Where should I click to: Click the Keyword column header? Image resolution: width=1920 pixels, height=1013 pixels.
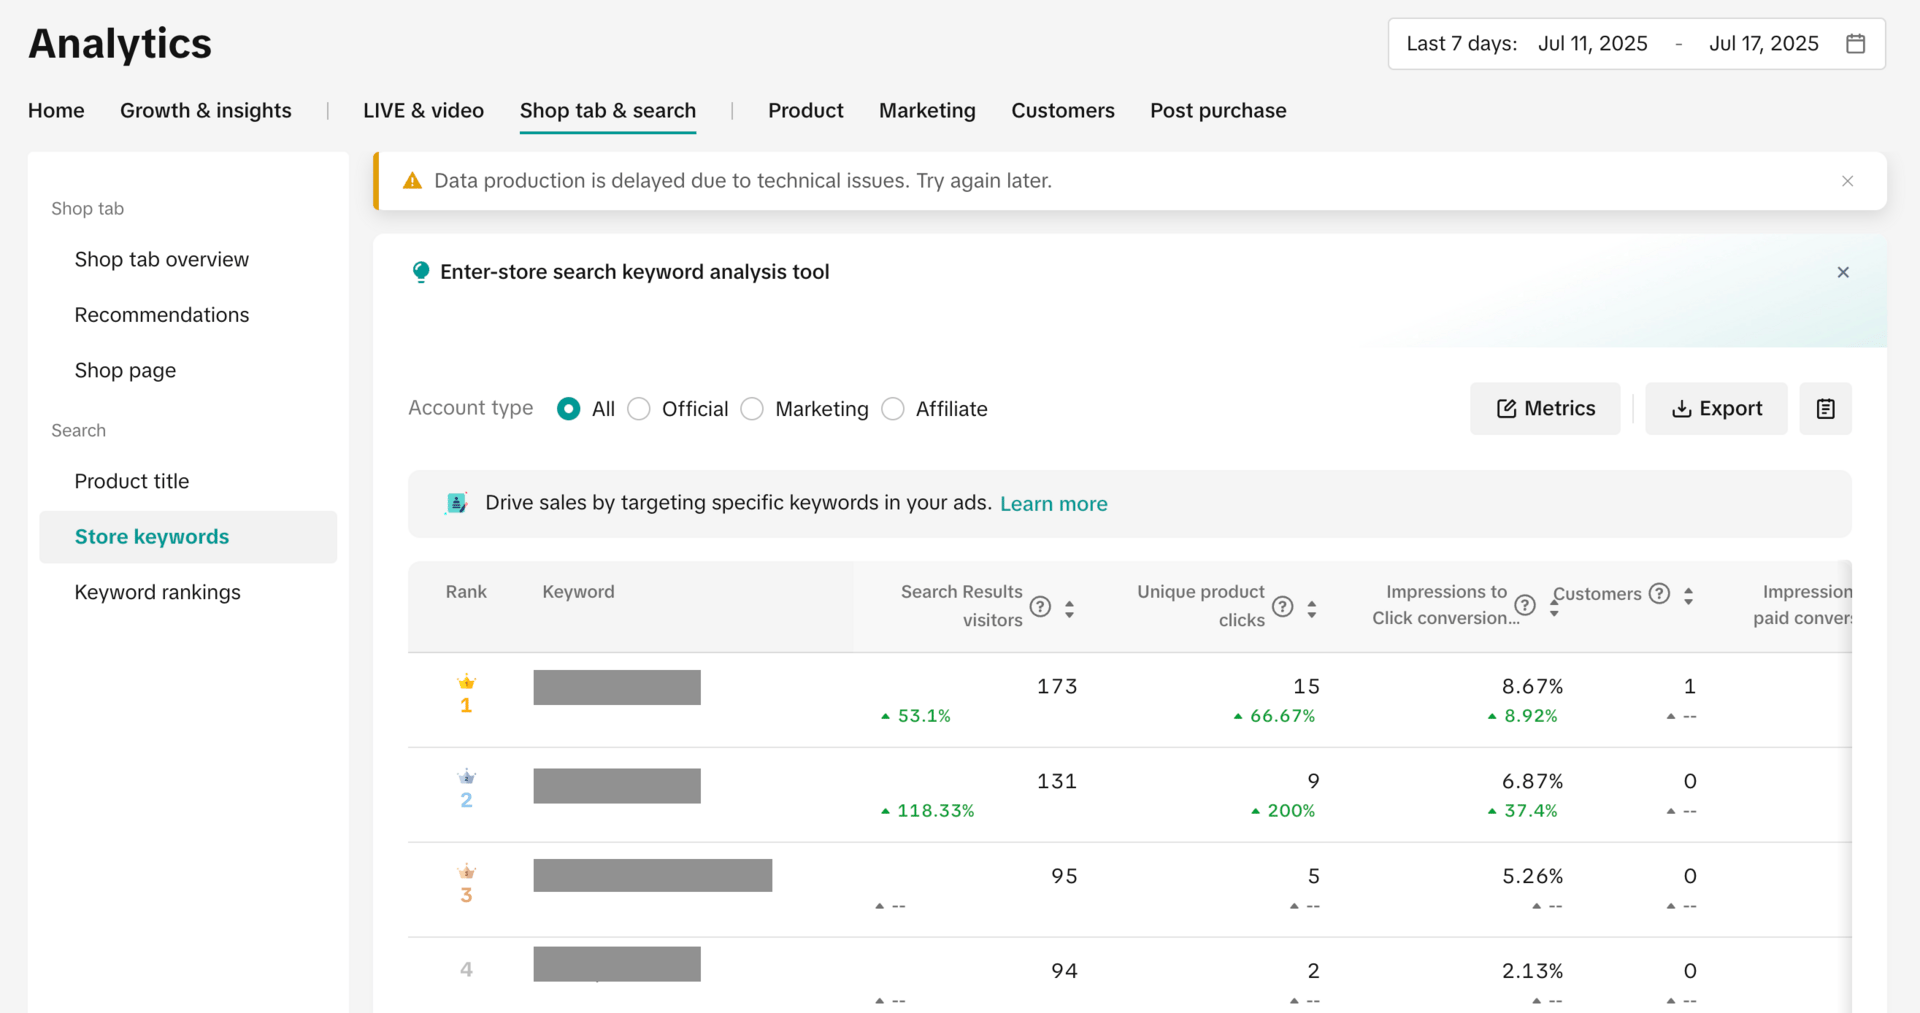click(x=578, y=592)
